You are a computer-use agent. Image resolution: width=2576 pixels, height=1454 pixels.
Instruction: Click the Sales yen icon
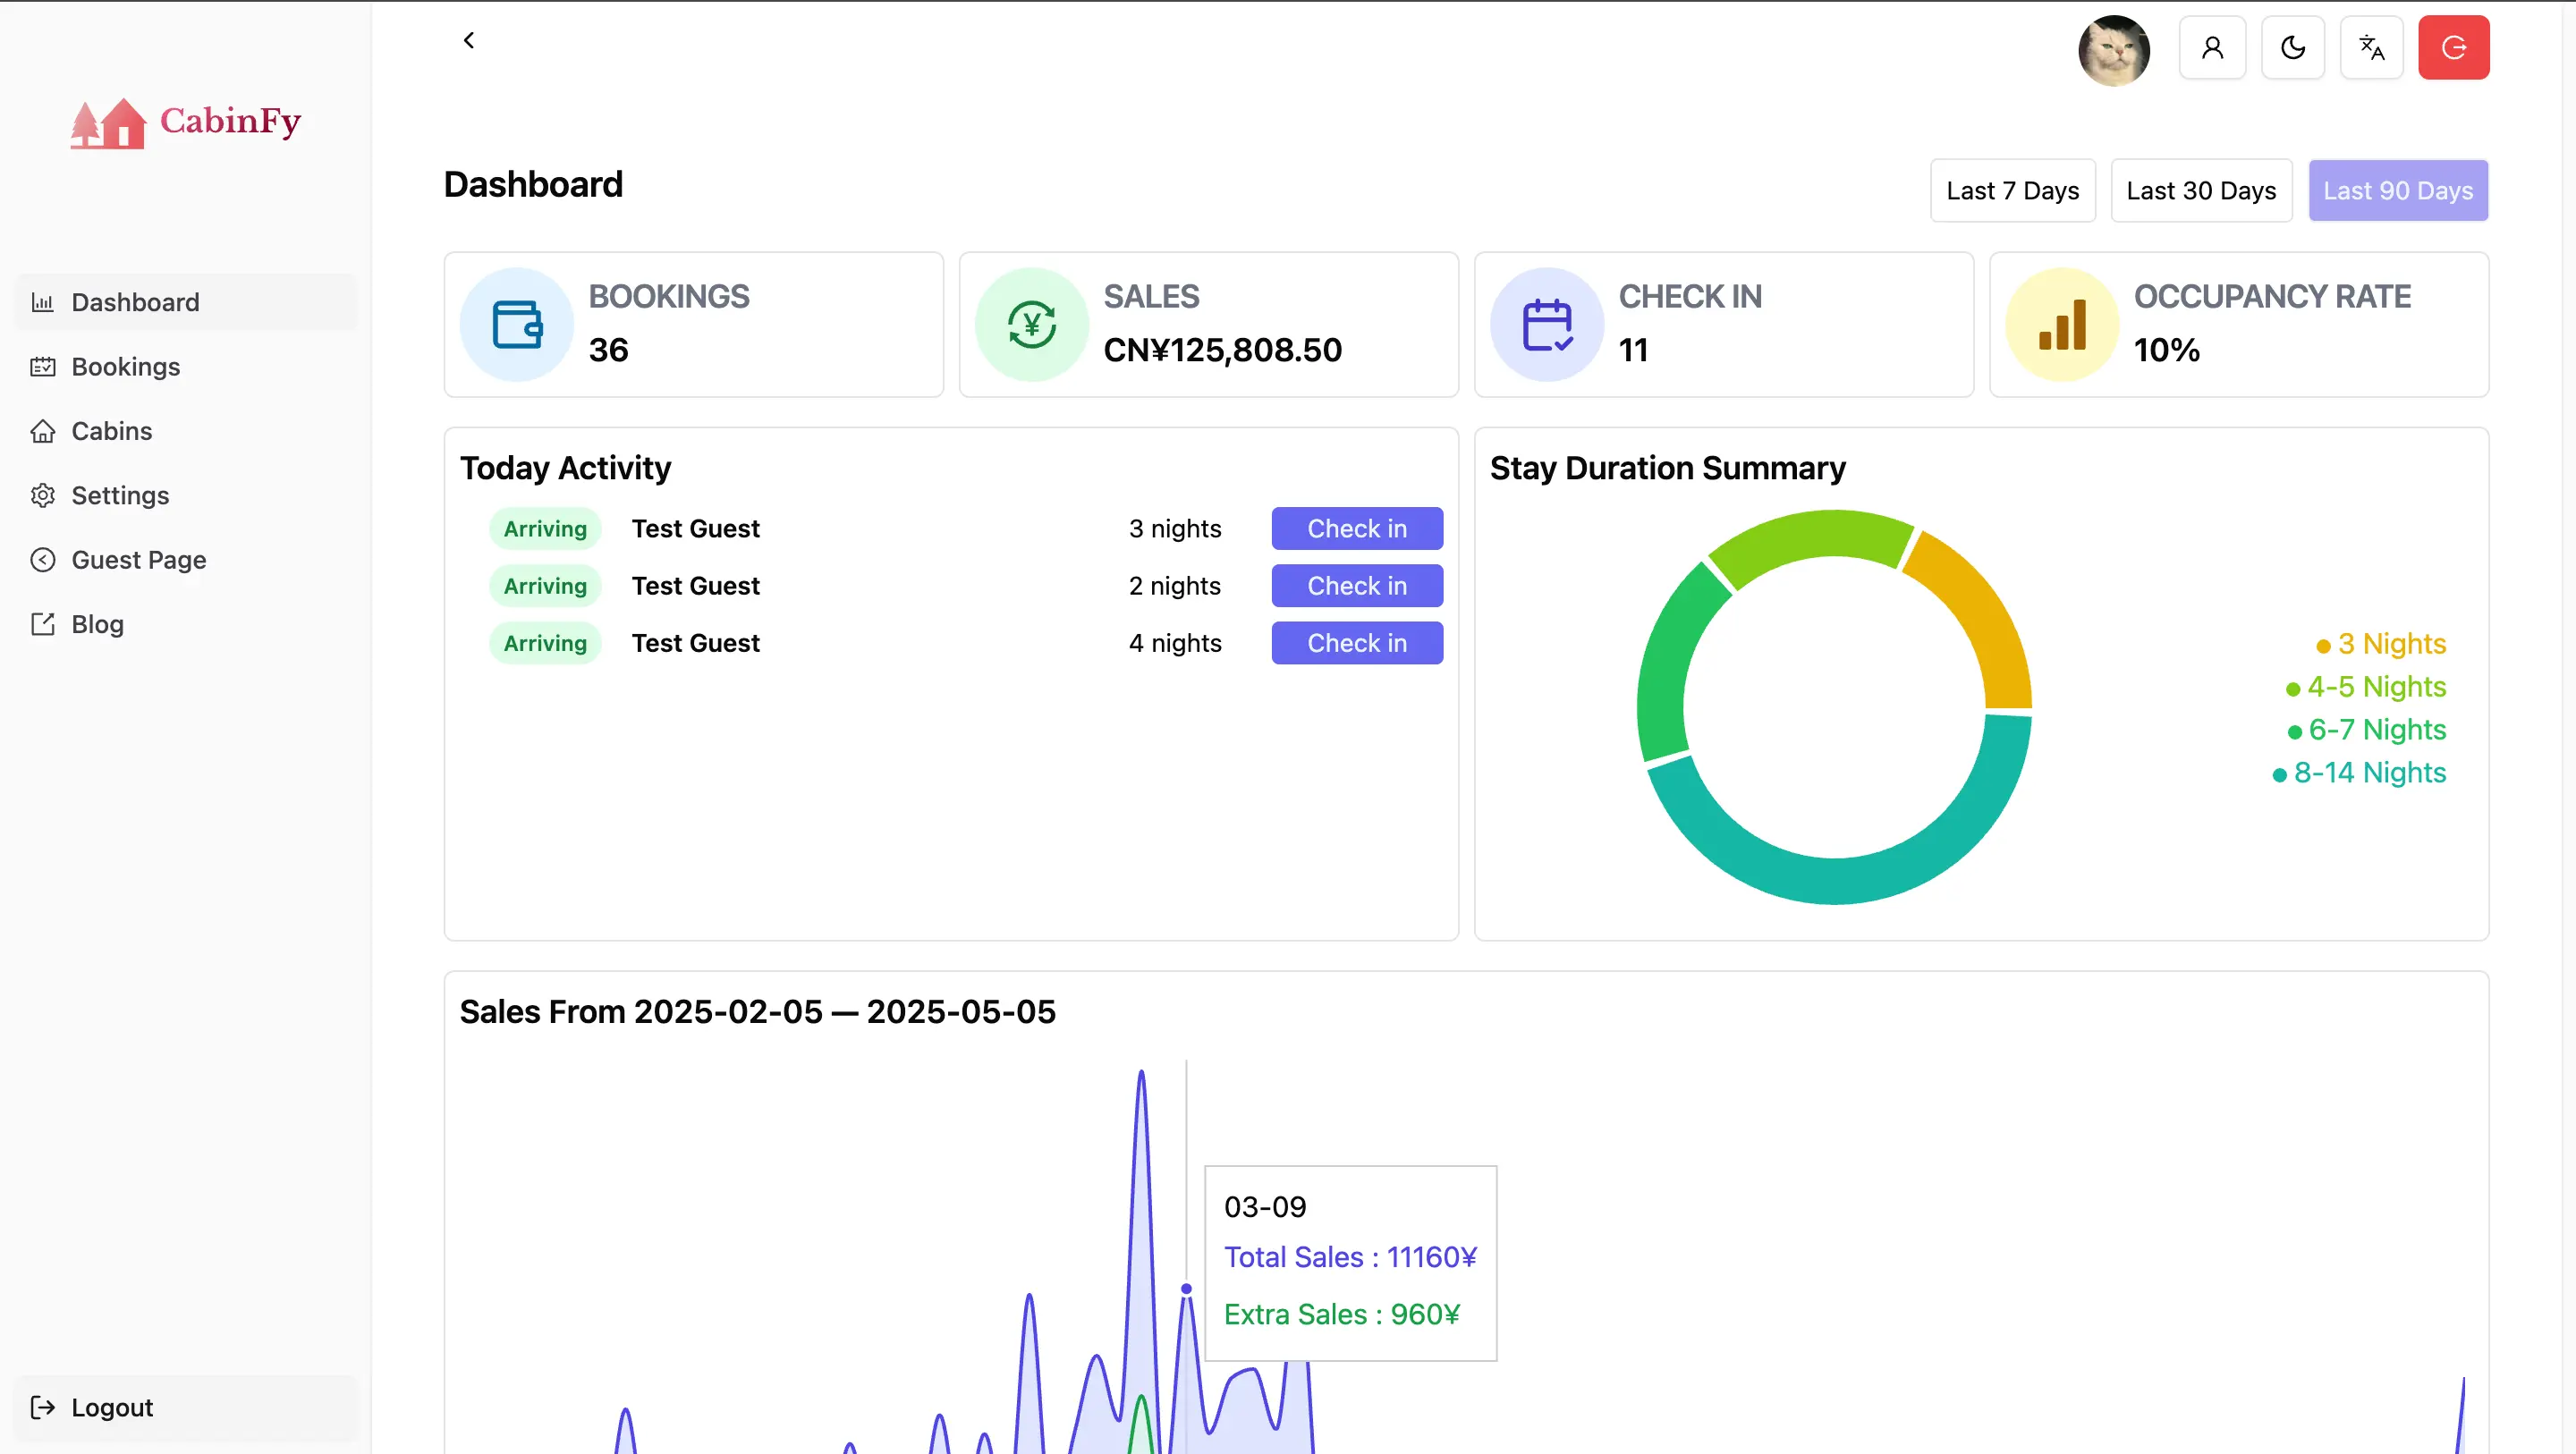(x=1031, y=324)
